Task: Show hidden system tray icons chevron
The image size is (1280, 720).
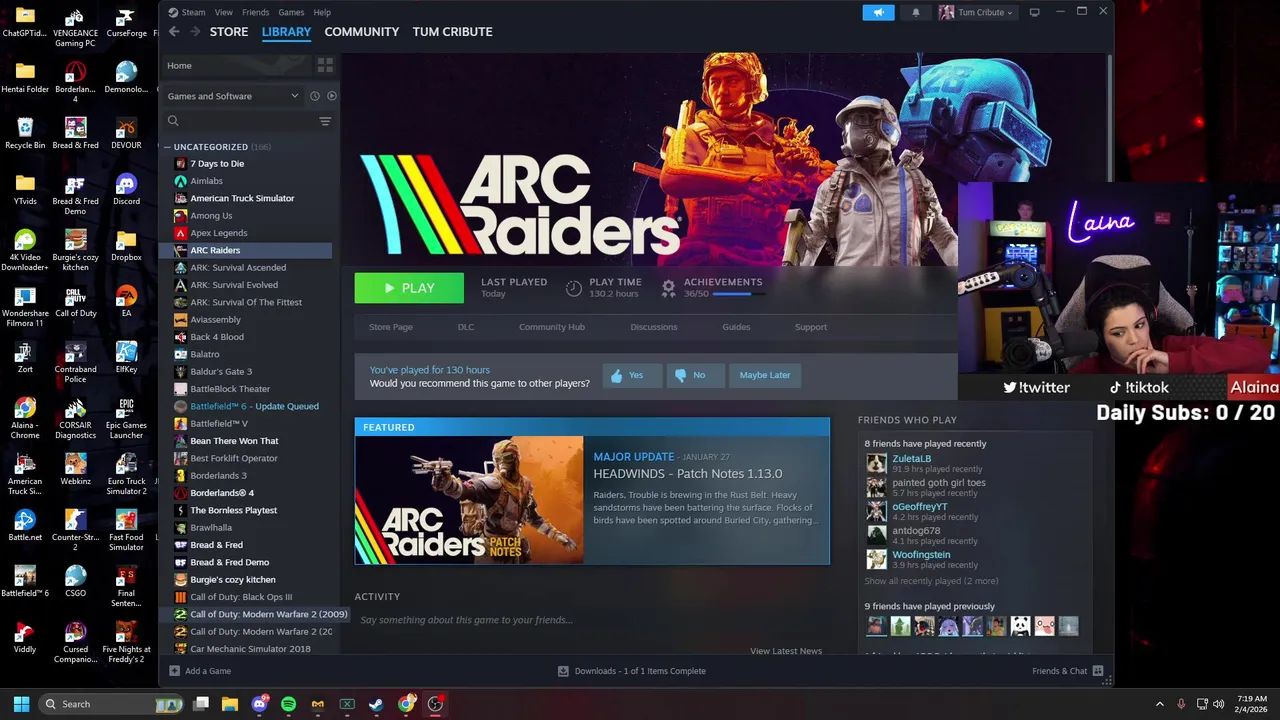Action: tap(1160, 704)
